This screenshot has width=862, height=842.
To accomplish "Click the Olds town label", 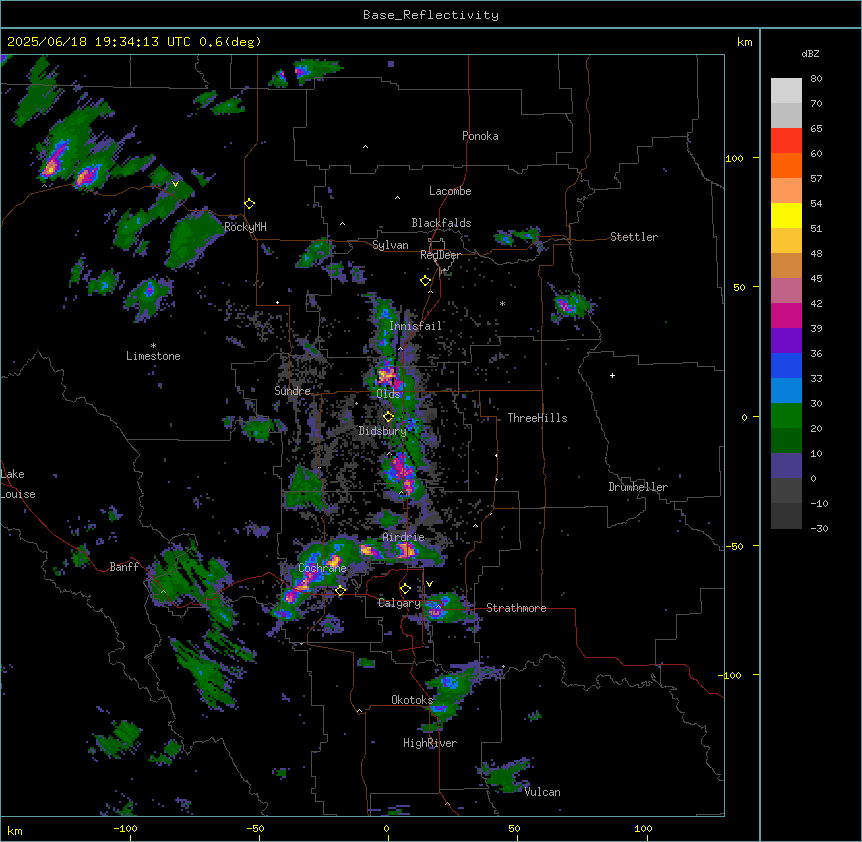I will (388, 394).
